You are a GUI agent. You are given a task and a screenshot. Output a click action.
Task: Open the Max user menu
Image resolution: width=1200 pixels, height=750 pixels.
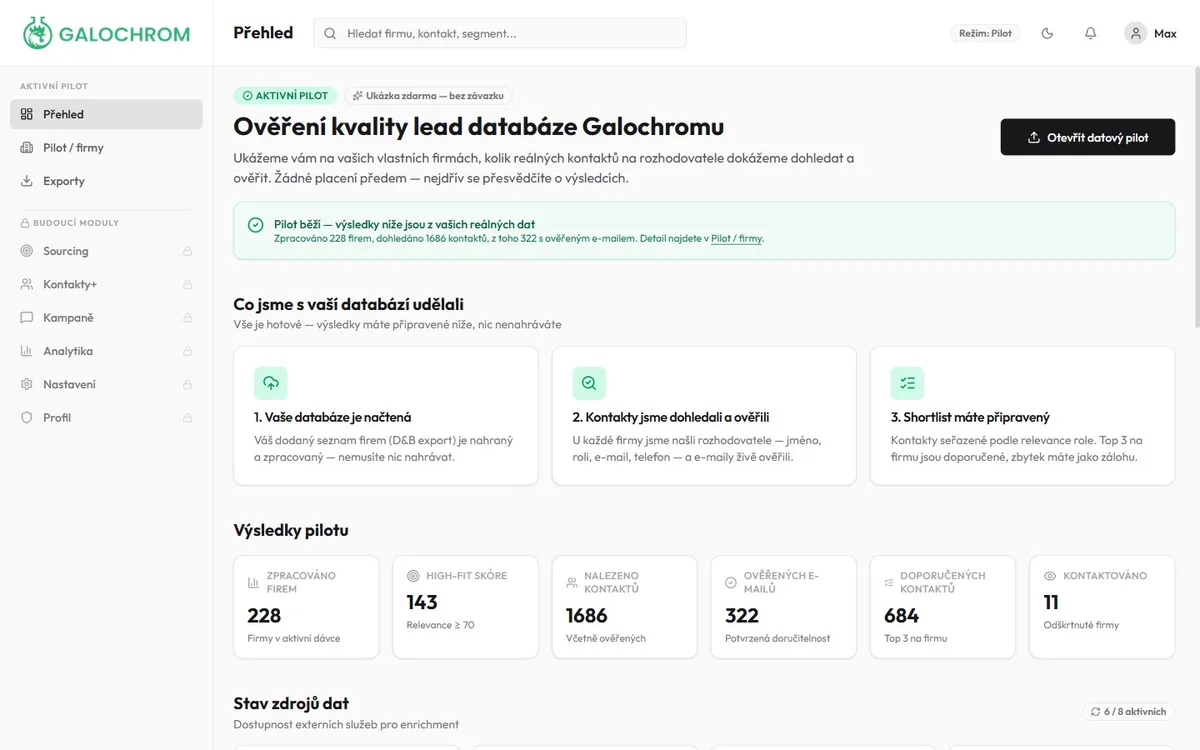[x=1151, y=33]
